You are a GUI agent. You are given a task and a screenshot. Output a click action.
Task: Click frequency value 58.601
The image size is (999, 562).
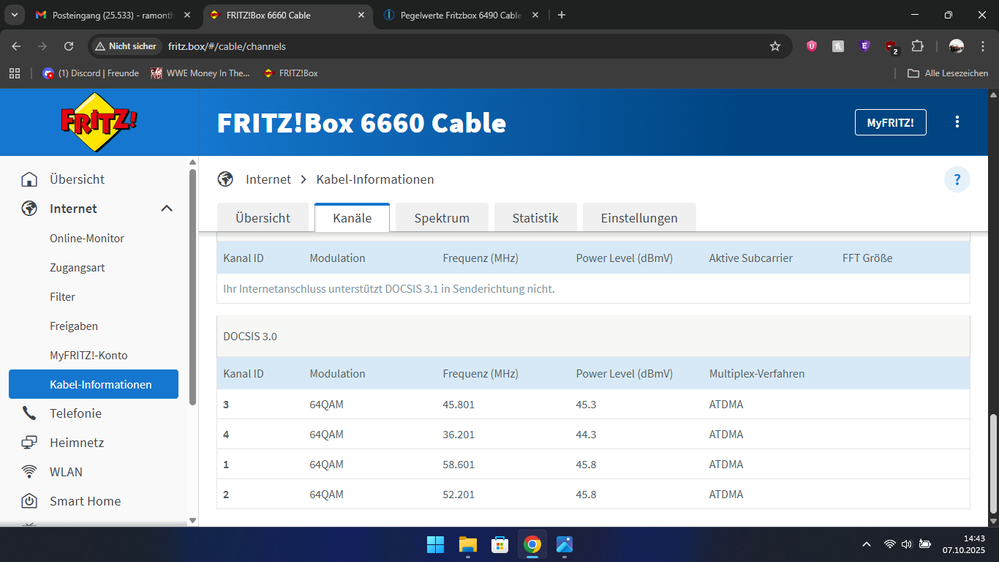(x=459, y=465)
